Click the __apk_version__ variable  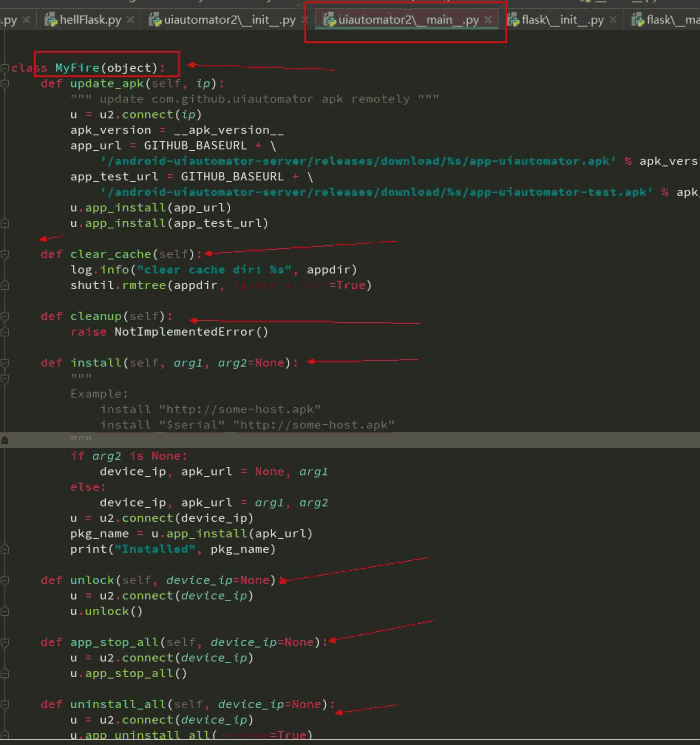229,130
